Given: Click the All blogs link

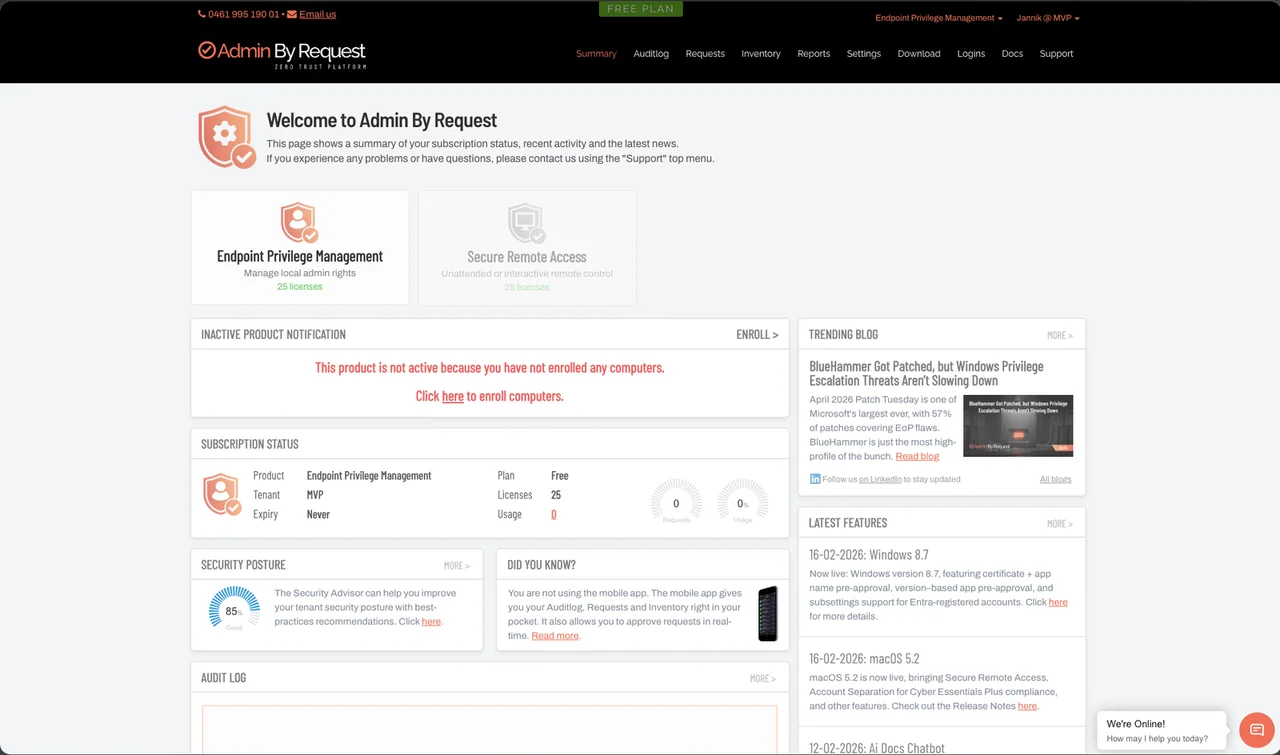Looking at the screenshot, I should [1055, 479].
